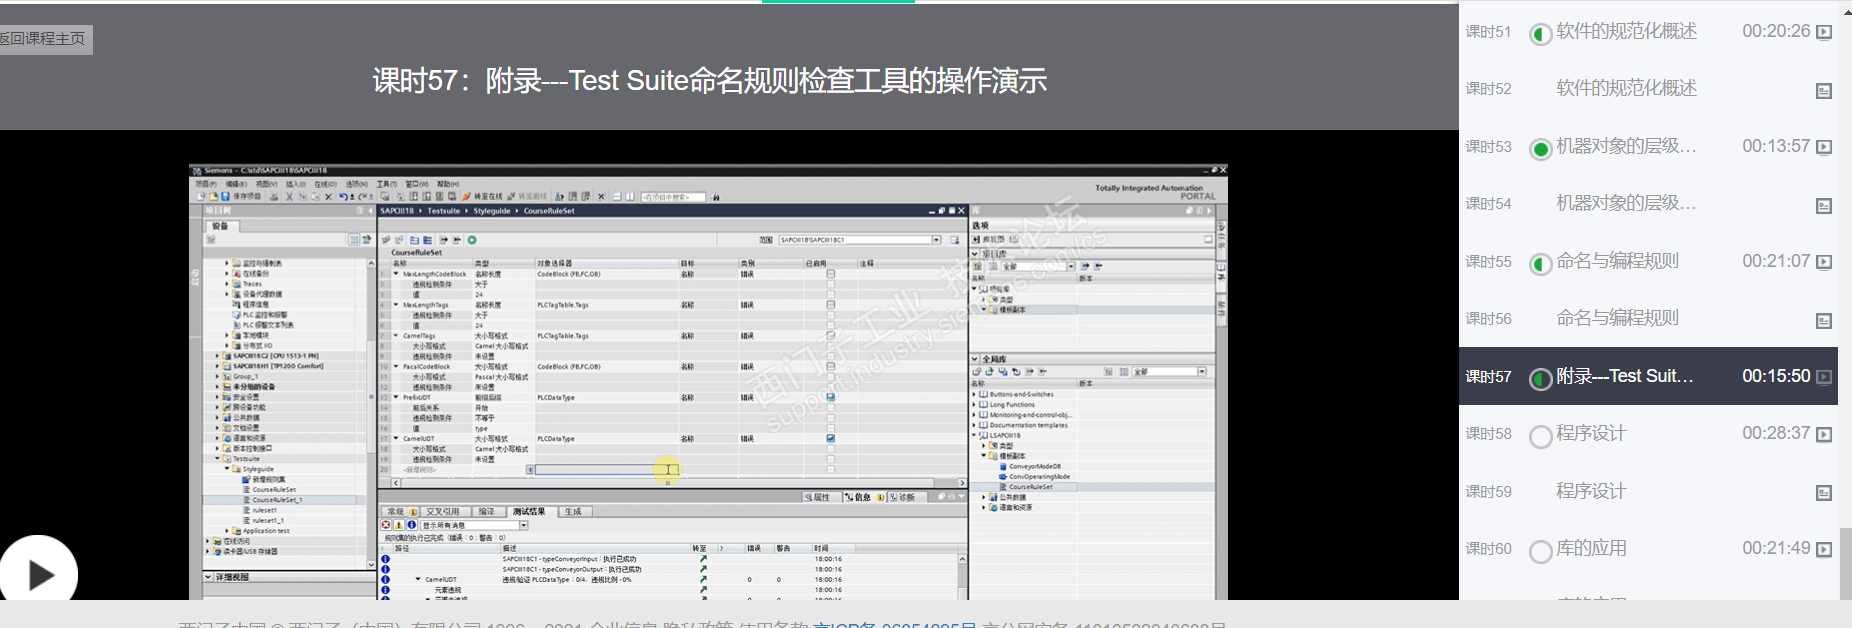Toggle 已启用 checkbox for MaxLengthCodeBlock rule
This screenshot has width=1852, height=628.
click(x=830, y=274)
